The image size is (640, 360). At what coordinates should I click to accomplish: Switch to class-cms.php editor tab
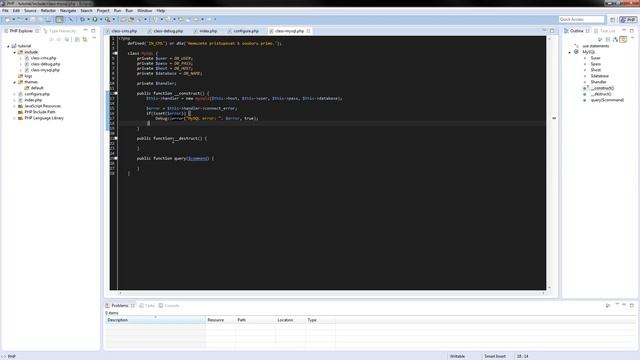click(x=124, y=31)
